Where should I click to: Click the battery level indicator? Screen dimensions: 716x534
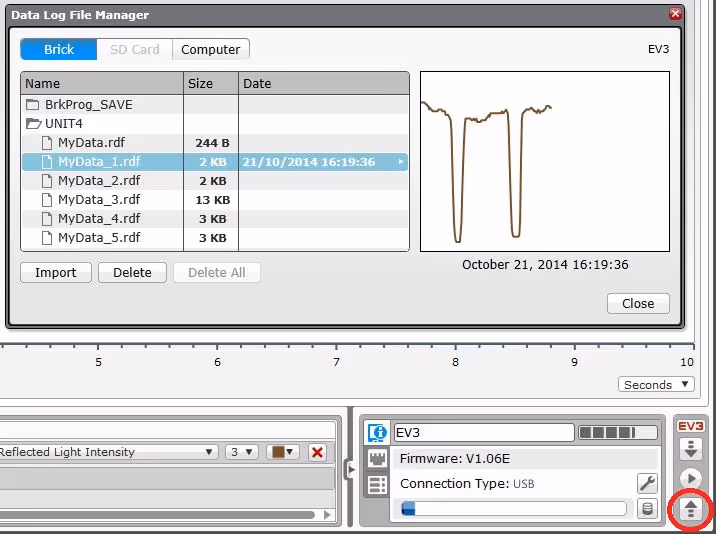pyautogui.click(x=618, y=433)
